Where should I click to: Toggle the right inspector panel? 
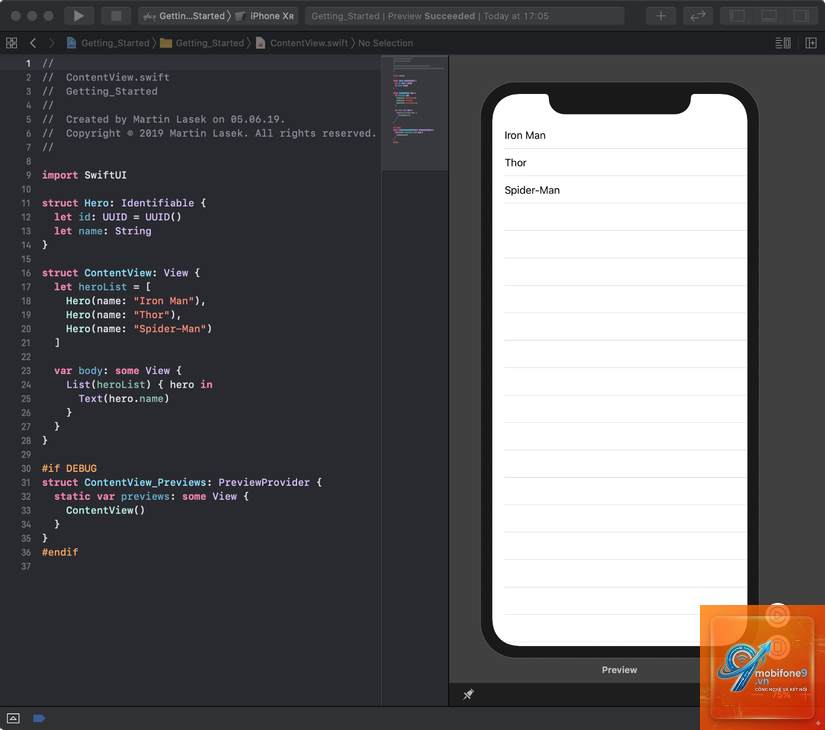pyautogui.click(x=801, y=16)
